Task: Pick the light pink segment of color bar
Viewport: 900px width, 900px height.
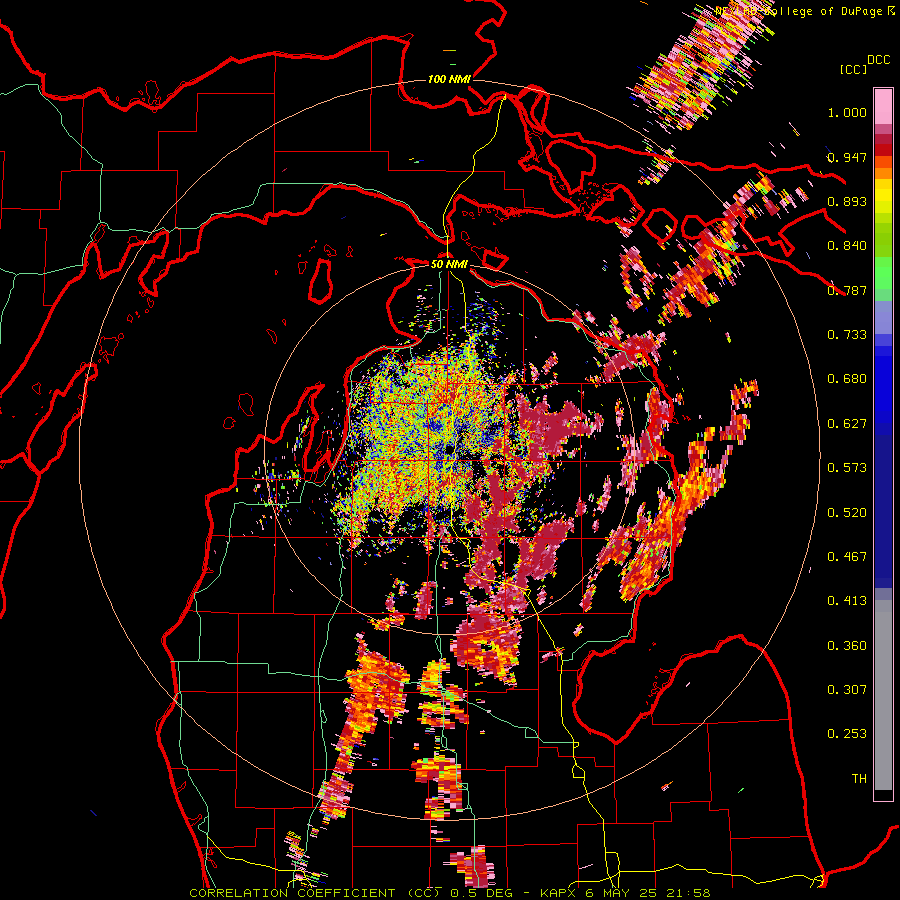Action: tap(883, 106)
